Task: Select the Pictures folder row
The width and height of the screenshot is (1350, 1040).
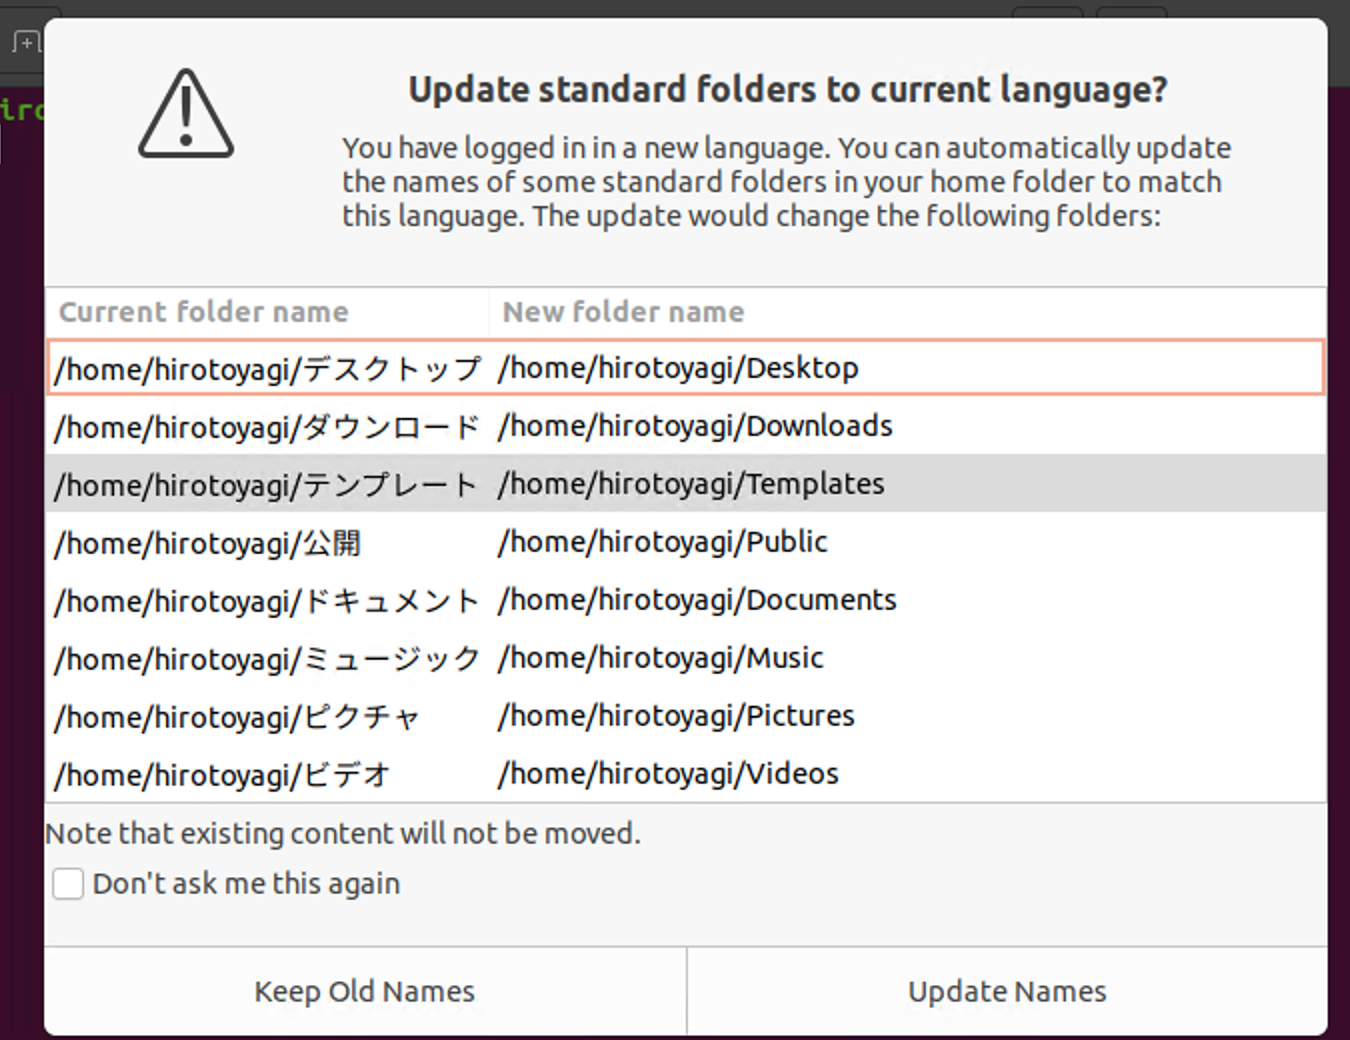Action: pos(685,716)
